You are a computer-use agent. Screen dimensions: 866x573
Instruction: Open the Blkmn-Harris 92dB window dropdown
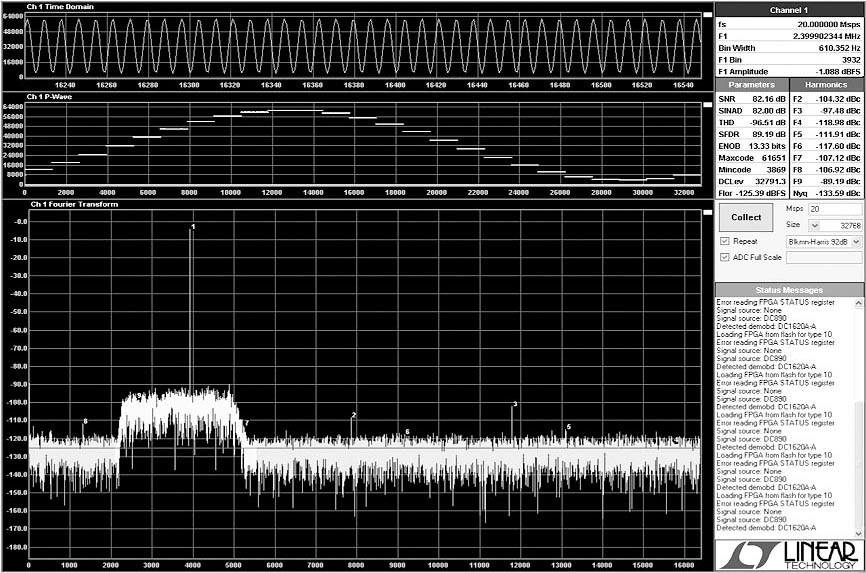(x=856, y=242)
